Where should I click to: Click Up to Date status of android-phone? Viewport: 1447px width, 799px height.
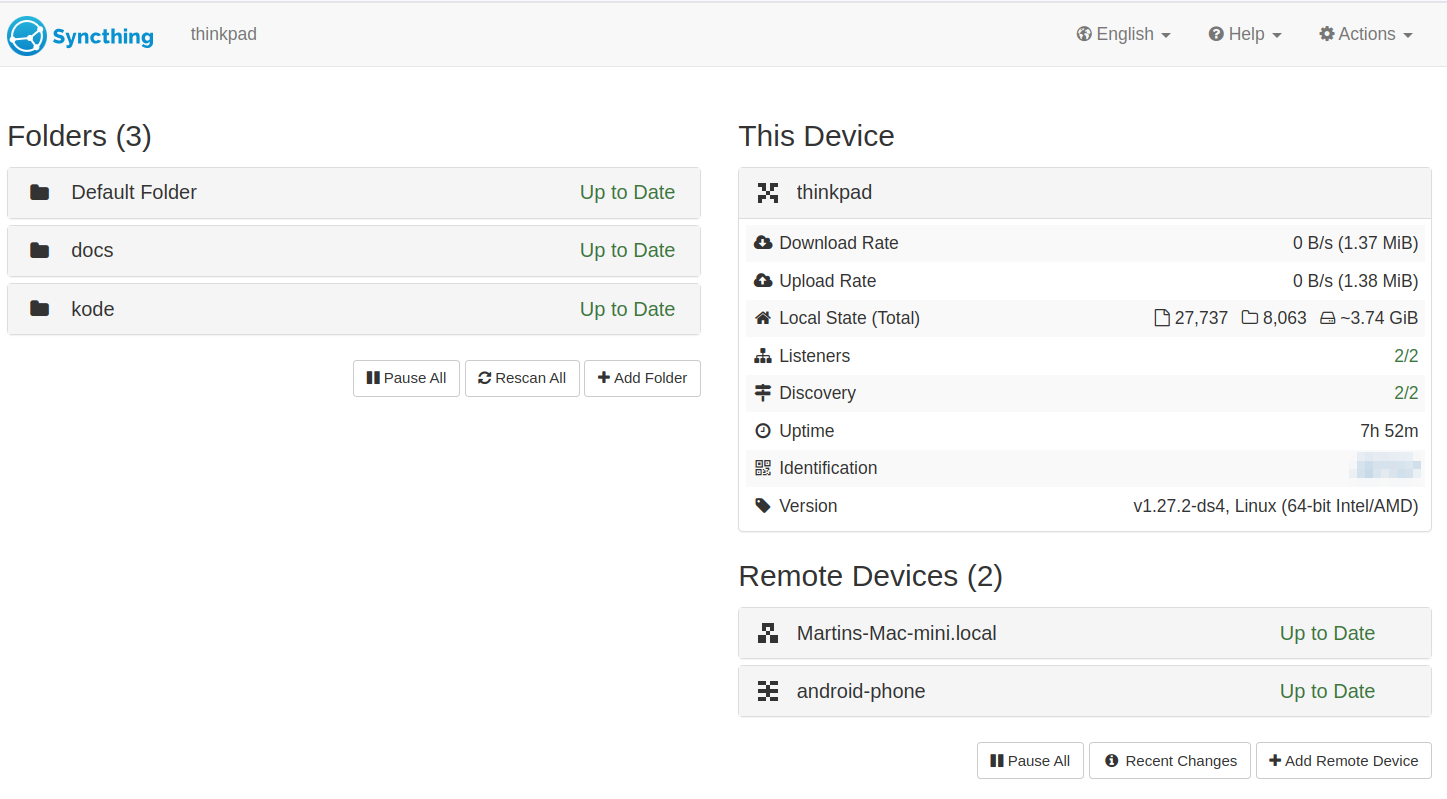pyautogui.click(x=1327, y=691)
